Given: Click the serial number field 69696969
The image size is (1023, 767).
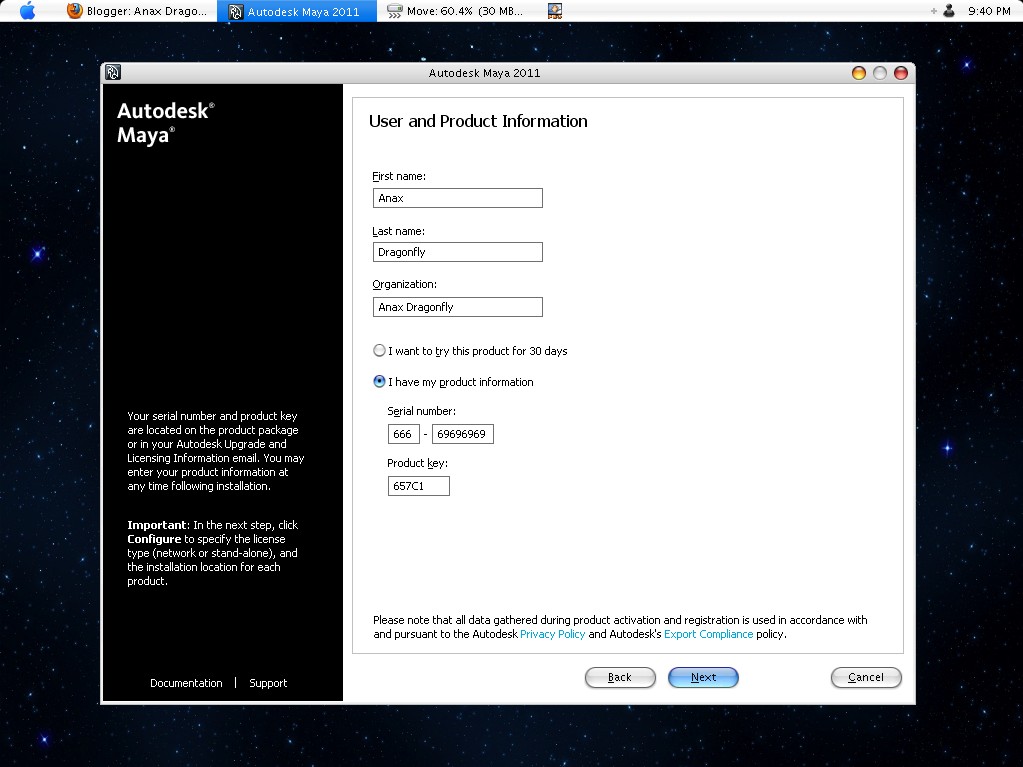Looking at the screenshot, I should pyautogui.click(x=463, y=434).
